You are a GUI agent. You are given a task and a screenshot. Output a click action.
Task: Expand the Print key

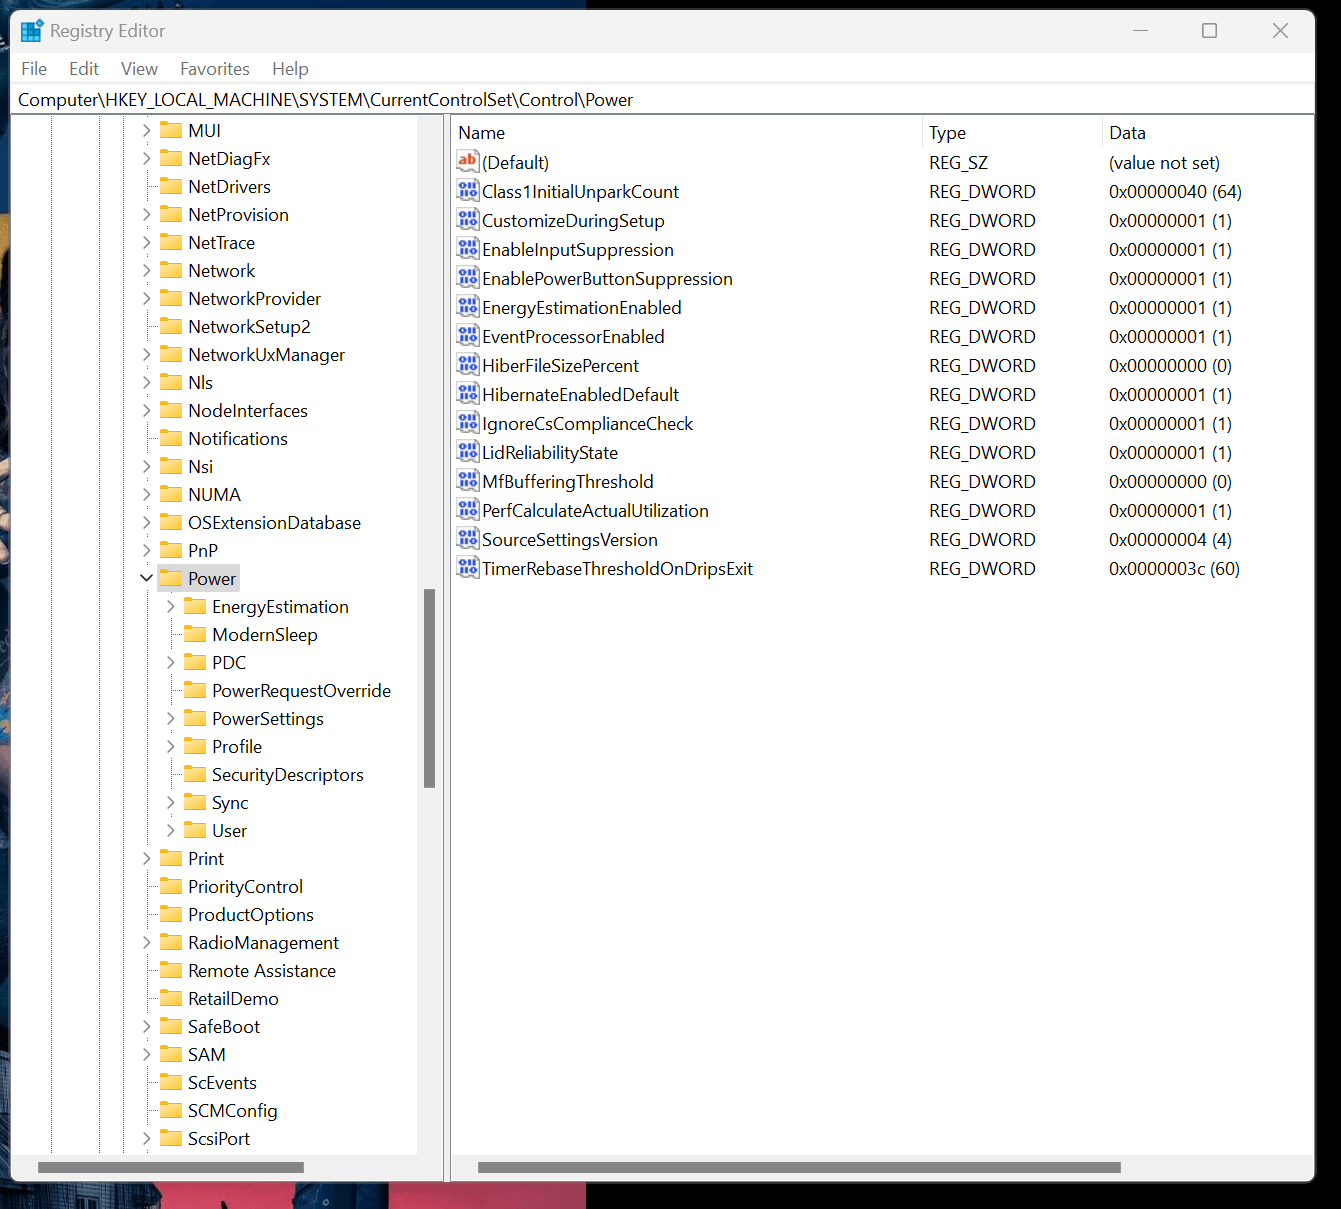(x=147, y=858)
